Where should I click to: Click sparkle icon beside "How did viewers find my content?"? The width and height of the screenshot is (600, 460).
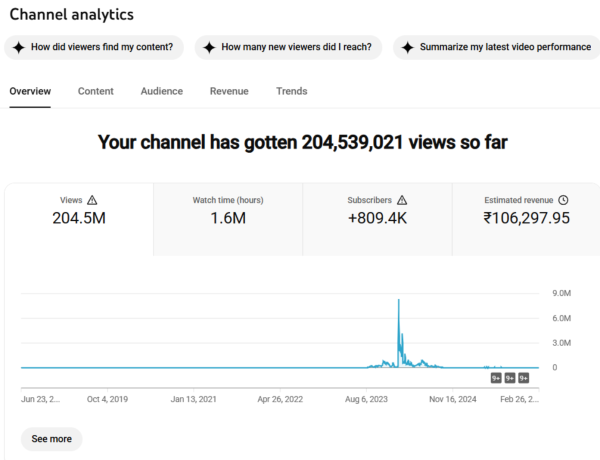[x=19, y=47]
